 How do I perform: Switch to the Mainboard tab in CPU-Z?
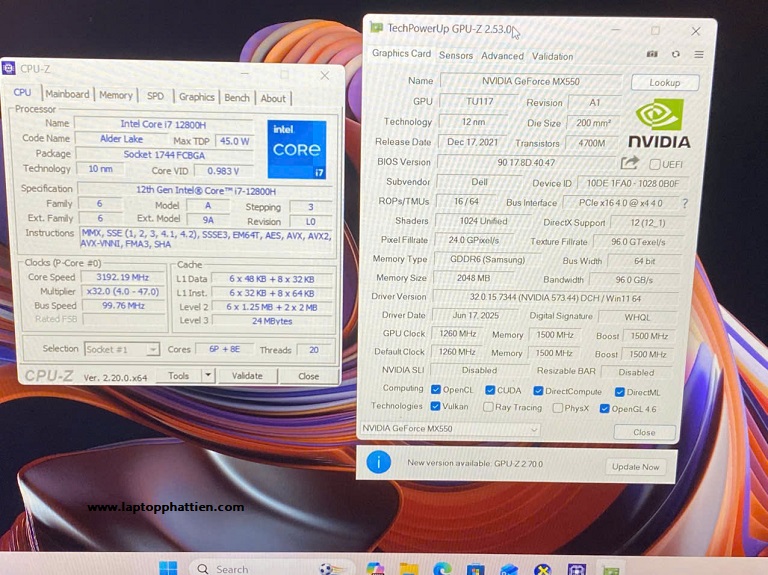67,94
